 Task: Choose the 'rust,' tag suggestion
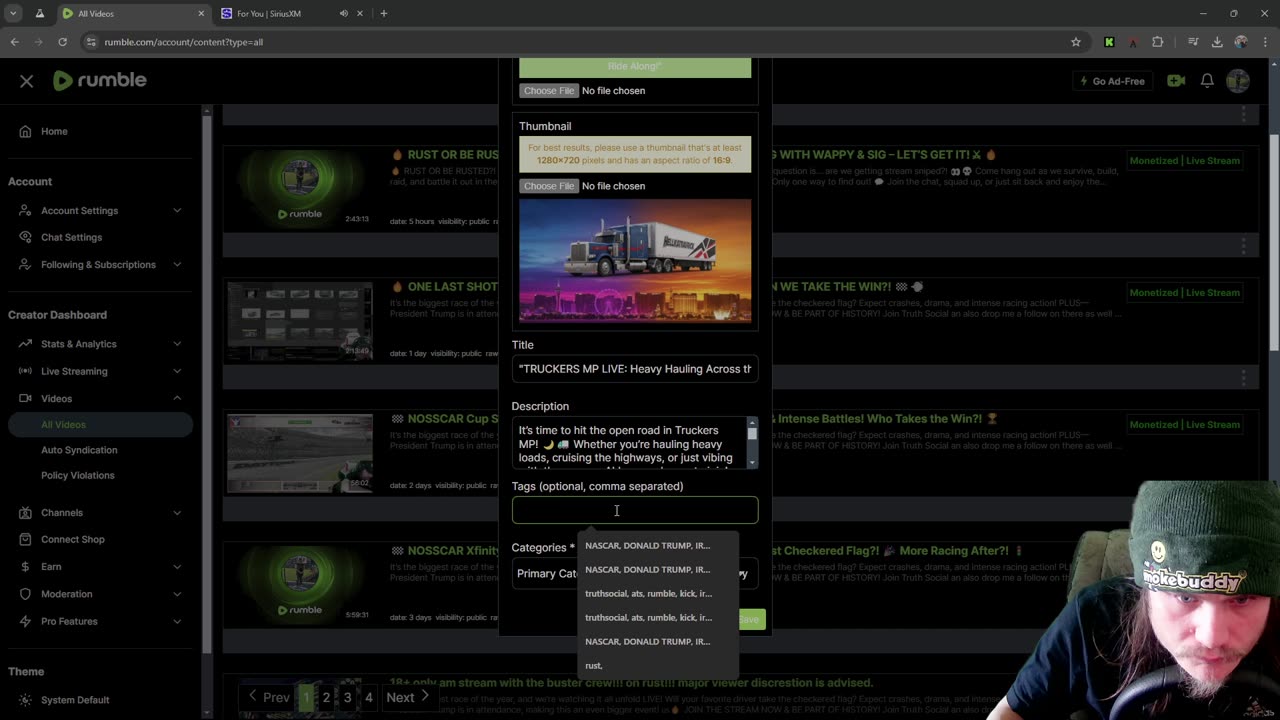(x=594, y=665)
